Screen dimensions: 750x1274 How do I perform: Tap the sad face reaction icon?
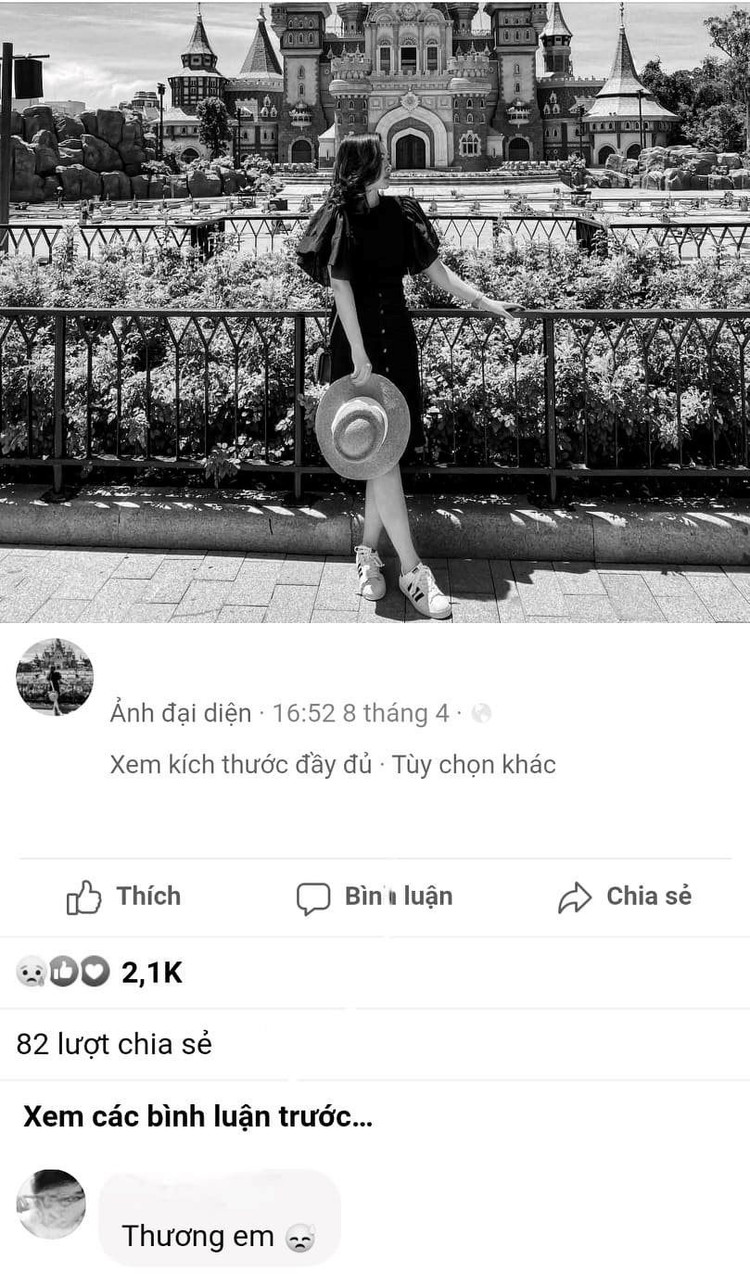click(31, 972)
